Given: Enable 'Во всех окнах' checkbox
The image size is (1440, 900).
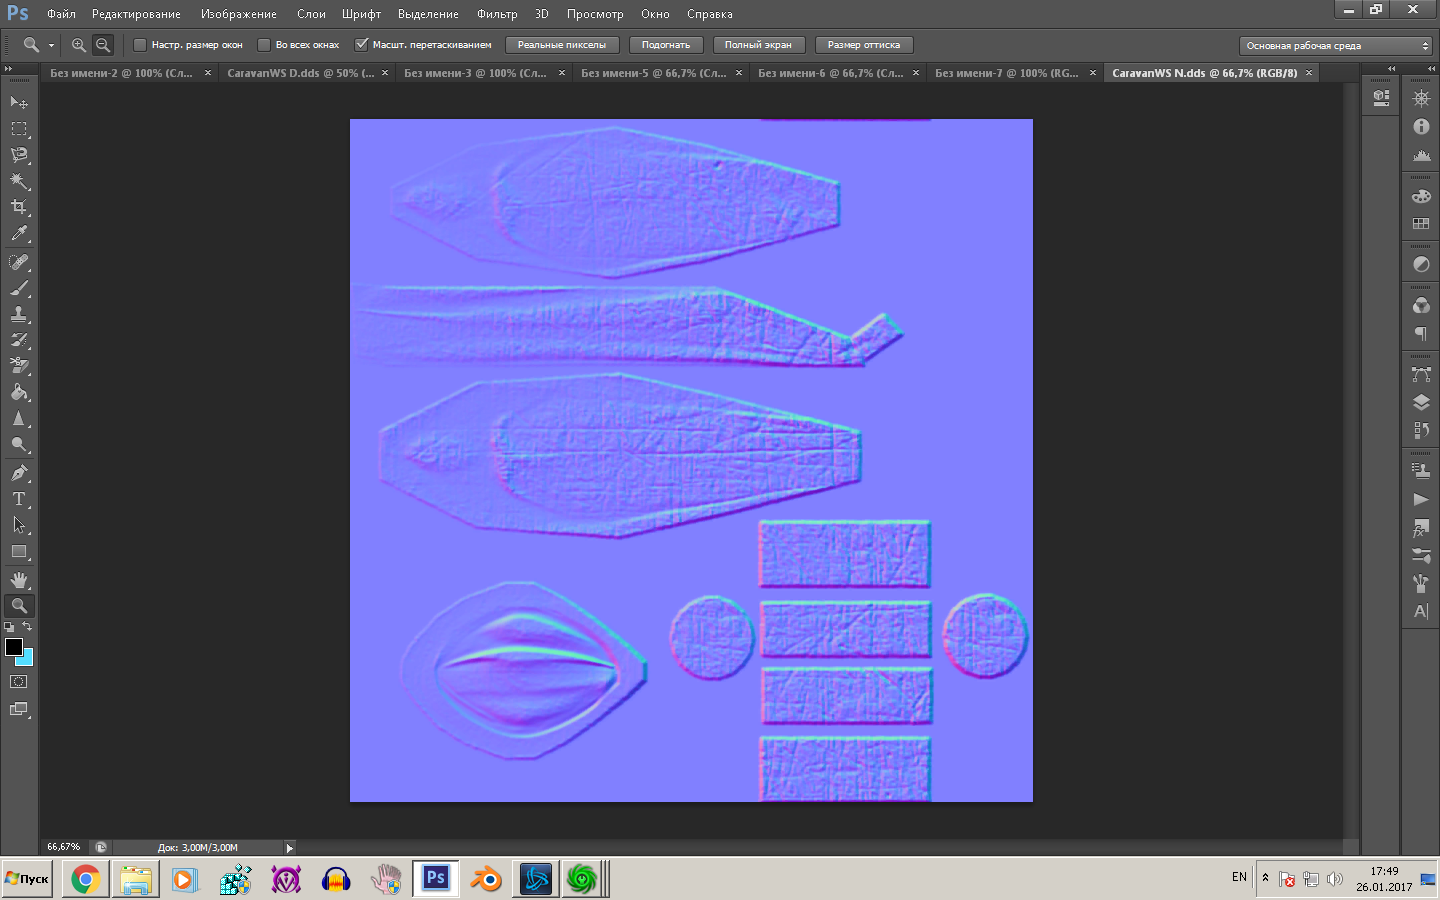Looking at the screenshot, I should click(264, 45).
